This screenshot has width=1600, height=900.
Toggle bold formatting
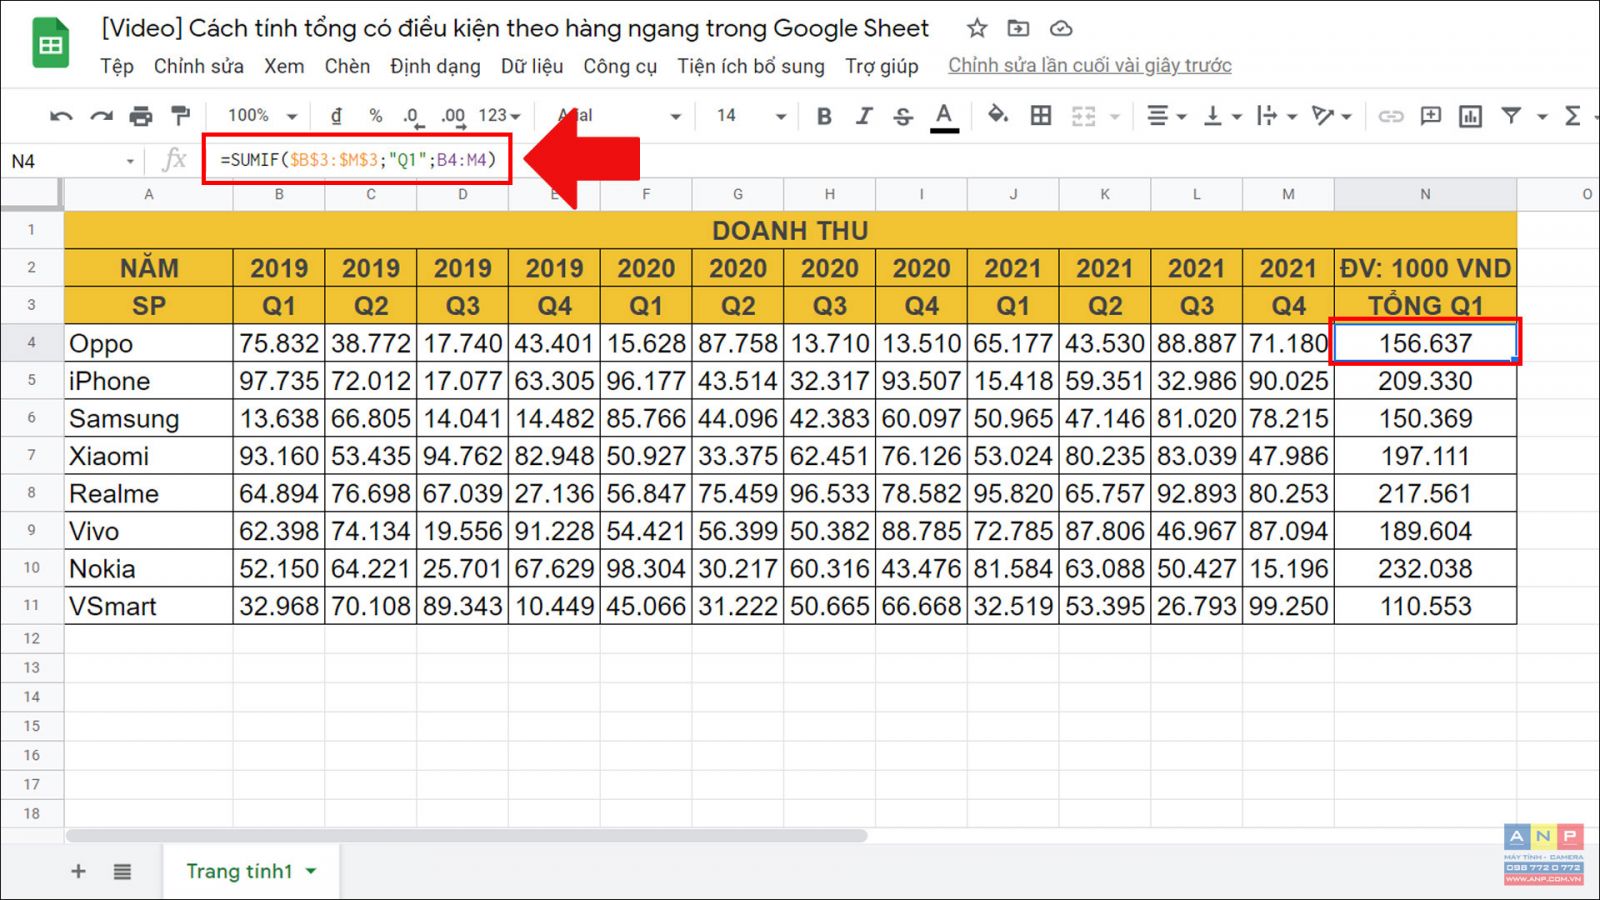pyautogui.click(x=824, y=116)
